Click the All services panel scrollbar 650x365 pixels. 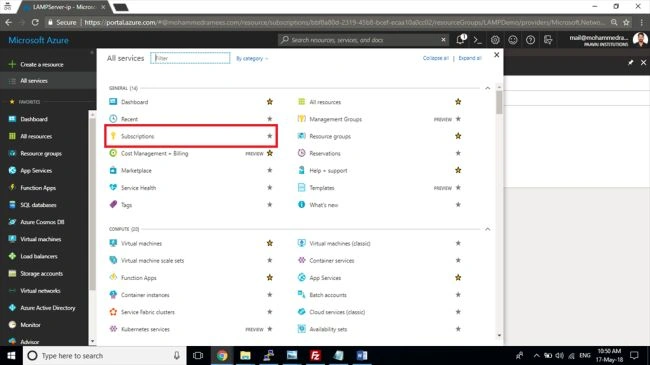[x=499, y=102]
